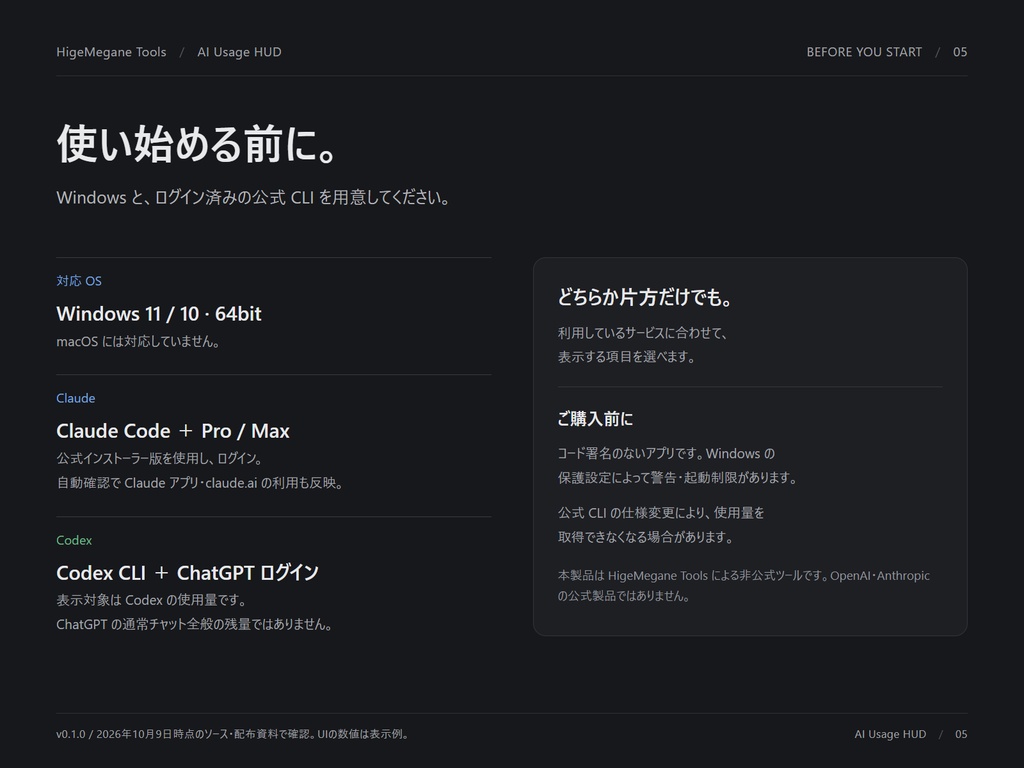
Task: Click the line "取得できなくなる場合があります。"
Action: coord(645,537)
